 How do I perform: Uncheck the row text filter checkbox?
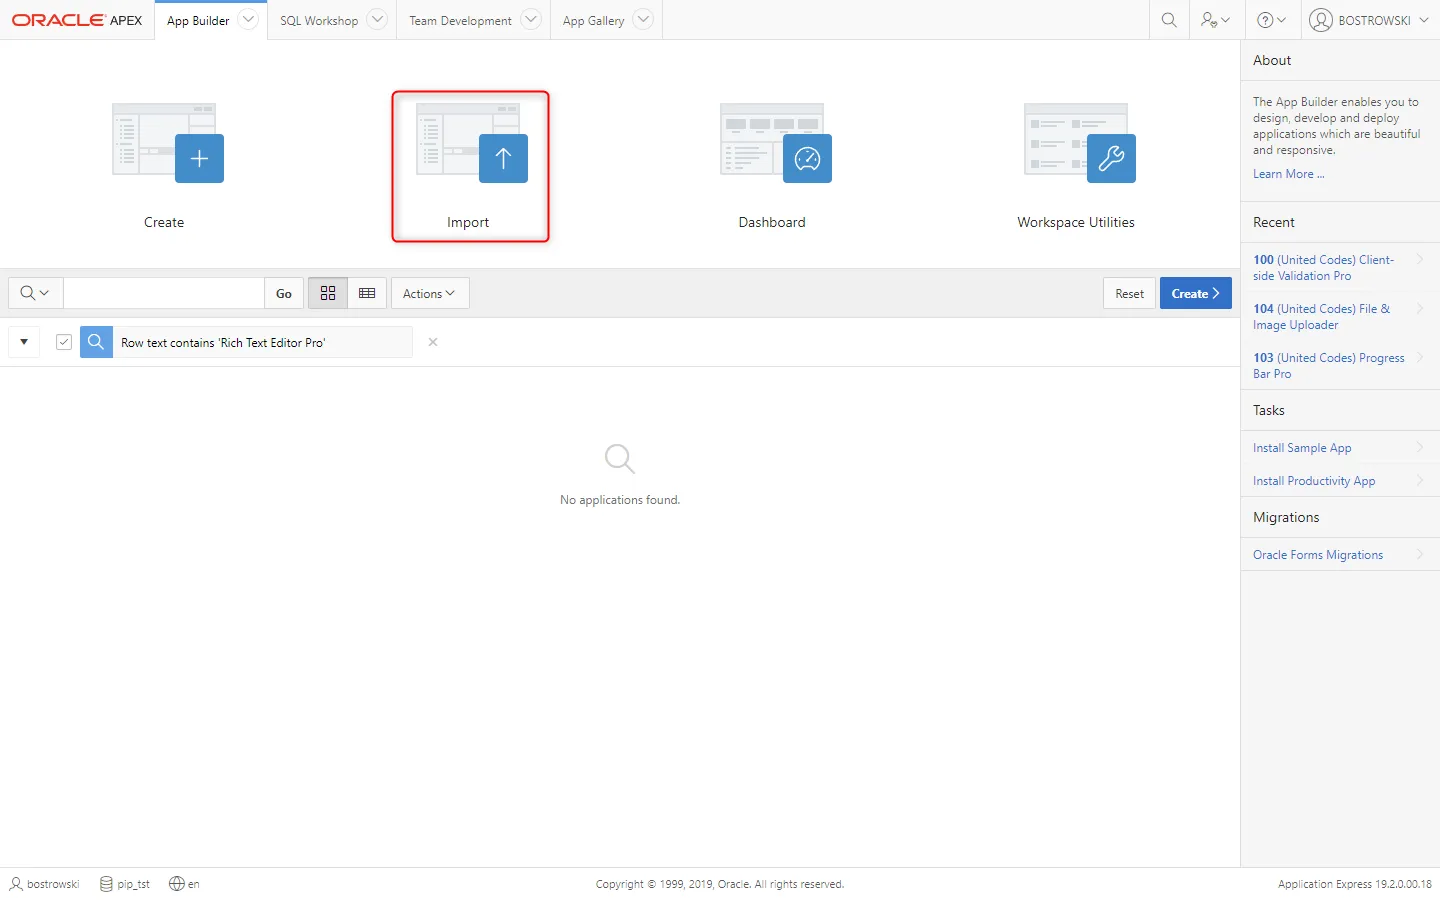tap(64, 342)
